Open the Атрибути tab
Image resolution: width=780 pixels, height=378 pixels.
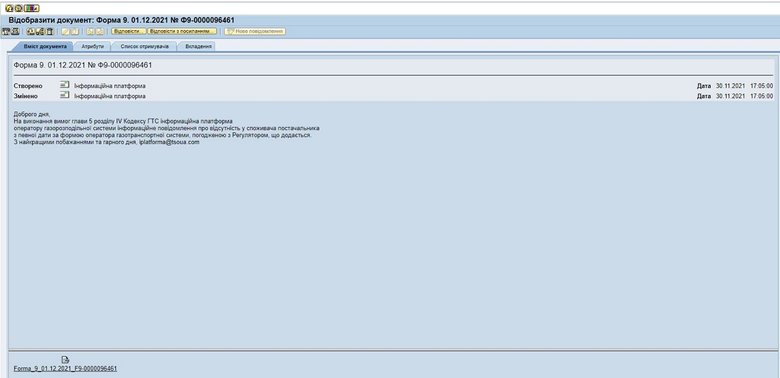click(x=93, y=46)
